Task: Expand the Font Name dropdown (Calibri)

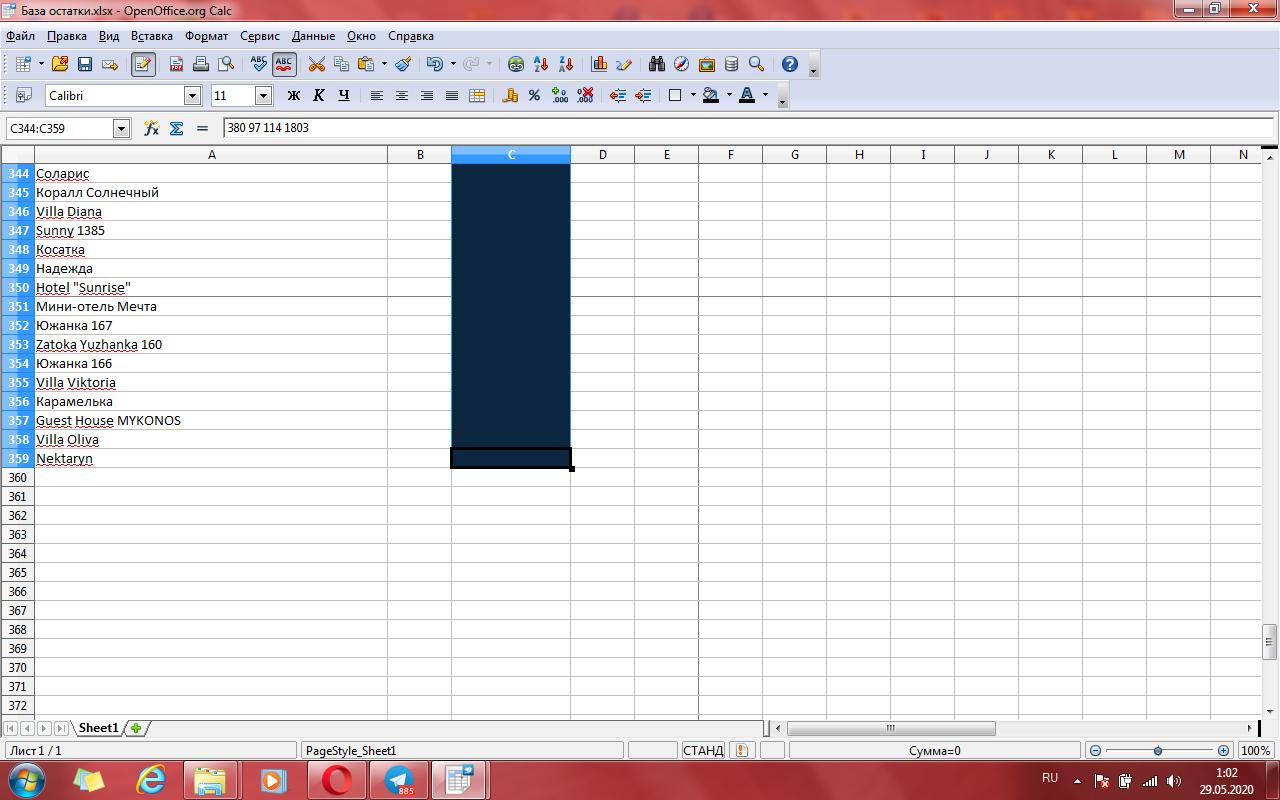Action: [193, 95]
